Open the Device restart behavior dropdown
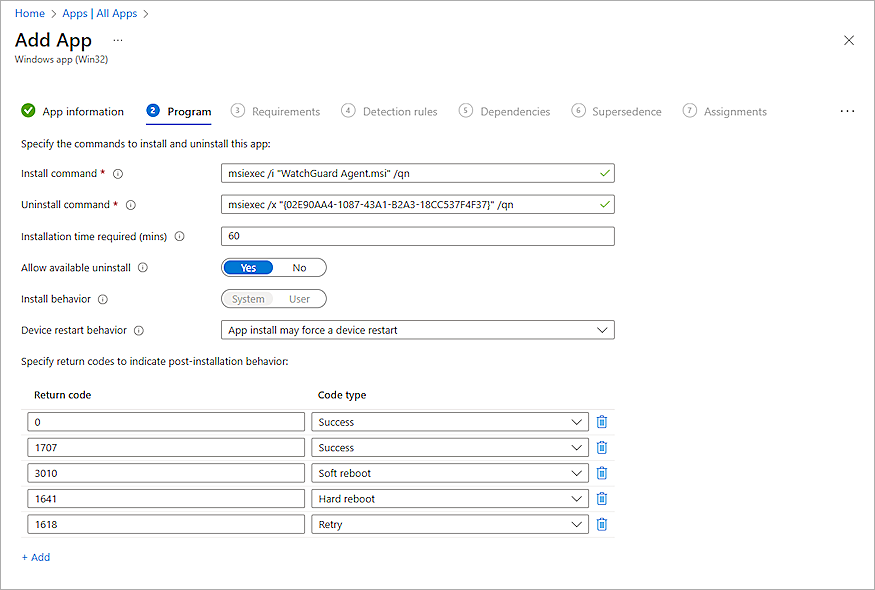 coord(417,330)
